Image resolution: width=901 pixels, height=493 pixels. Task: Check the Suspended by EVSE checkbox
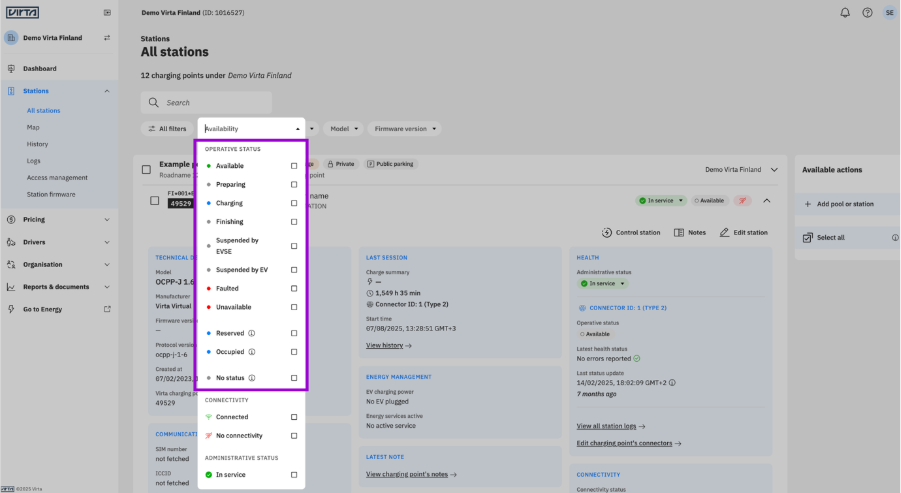tap(294, 246)
